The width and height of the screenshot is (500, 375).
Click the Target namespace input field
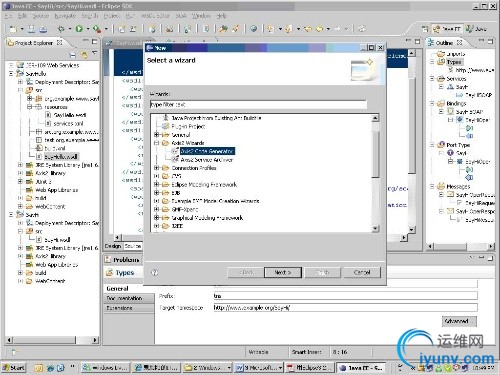345,307
